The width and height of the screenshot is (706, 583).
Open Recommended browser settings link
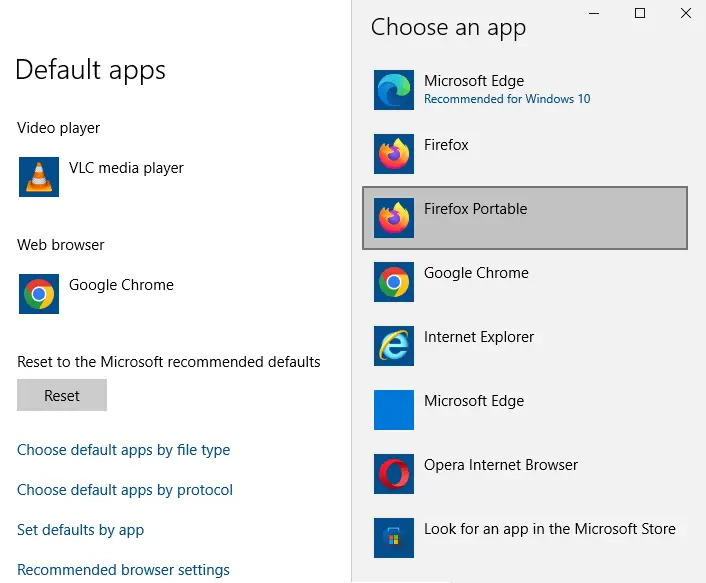click(x=123, y=570)
